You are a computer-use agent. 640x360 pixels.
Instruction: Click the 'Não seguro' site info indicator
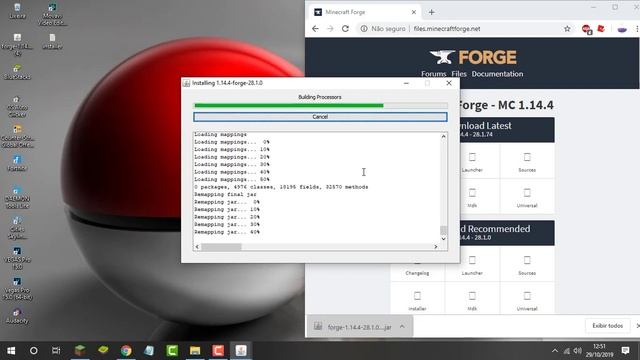pyautogui.click(x=383, y=29)
